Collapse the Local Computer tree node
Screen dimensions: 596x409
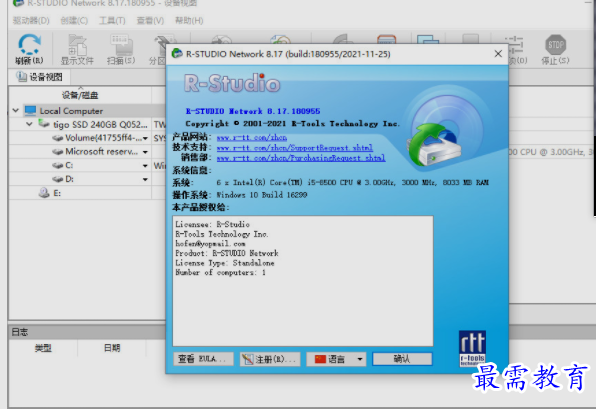pos(16,111)
